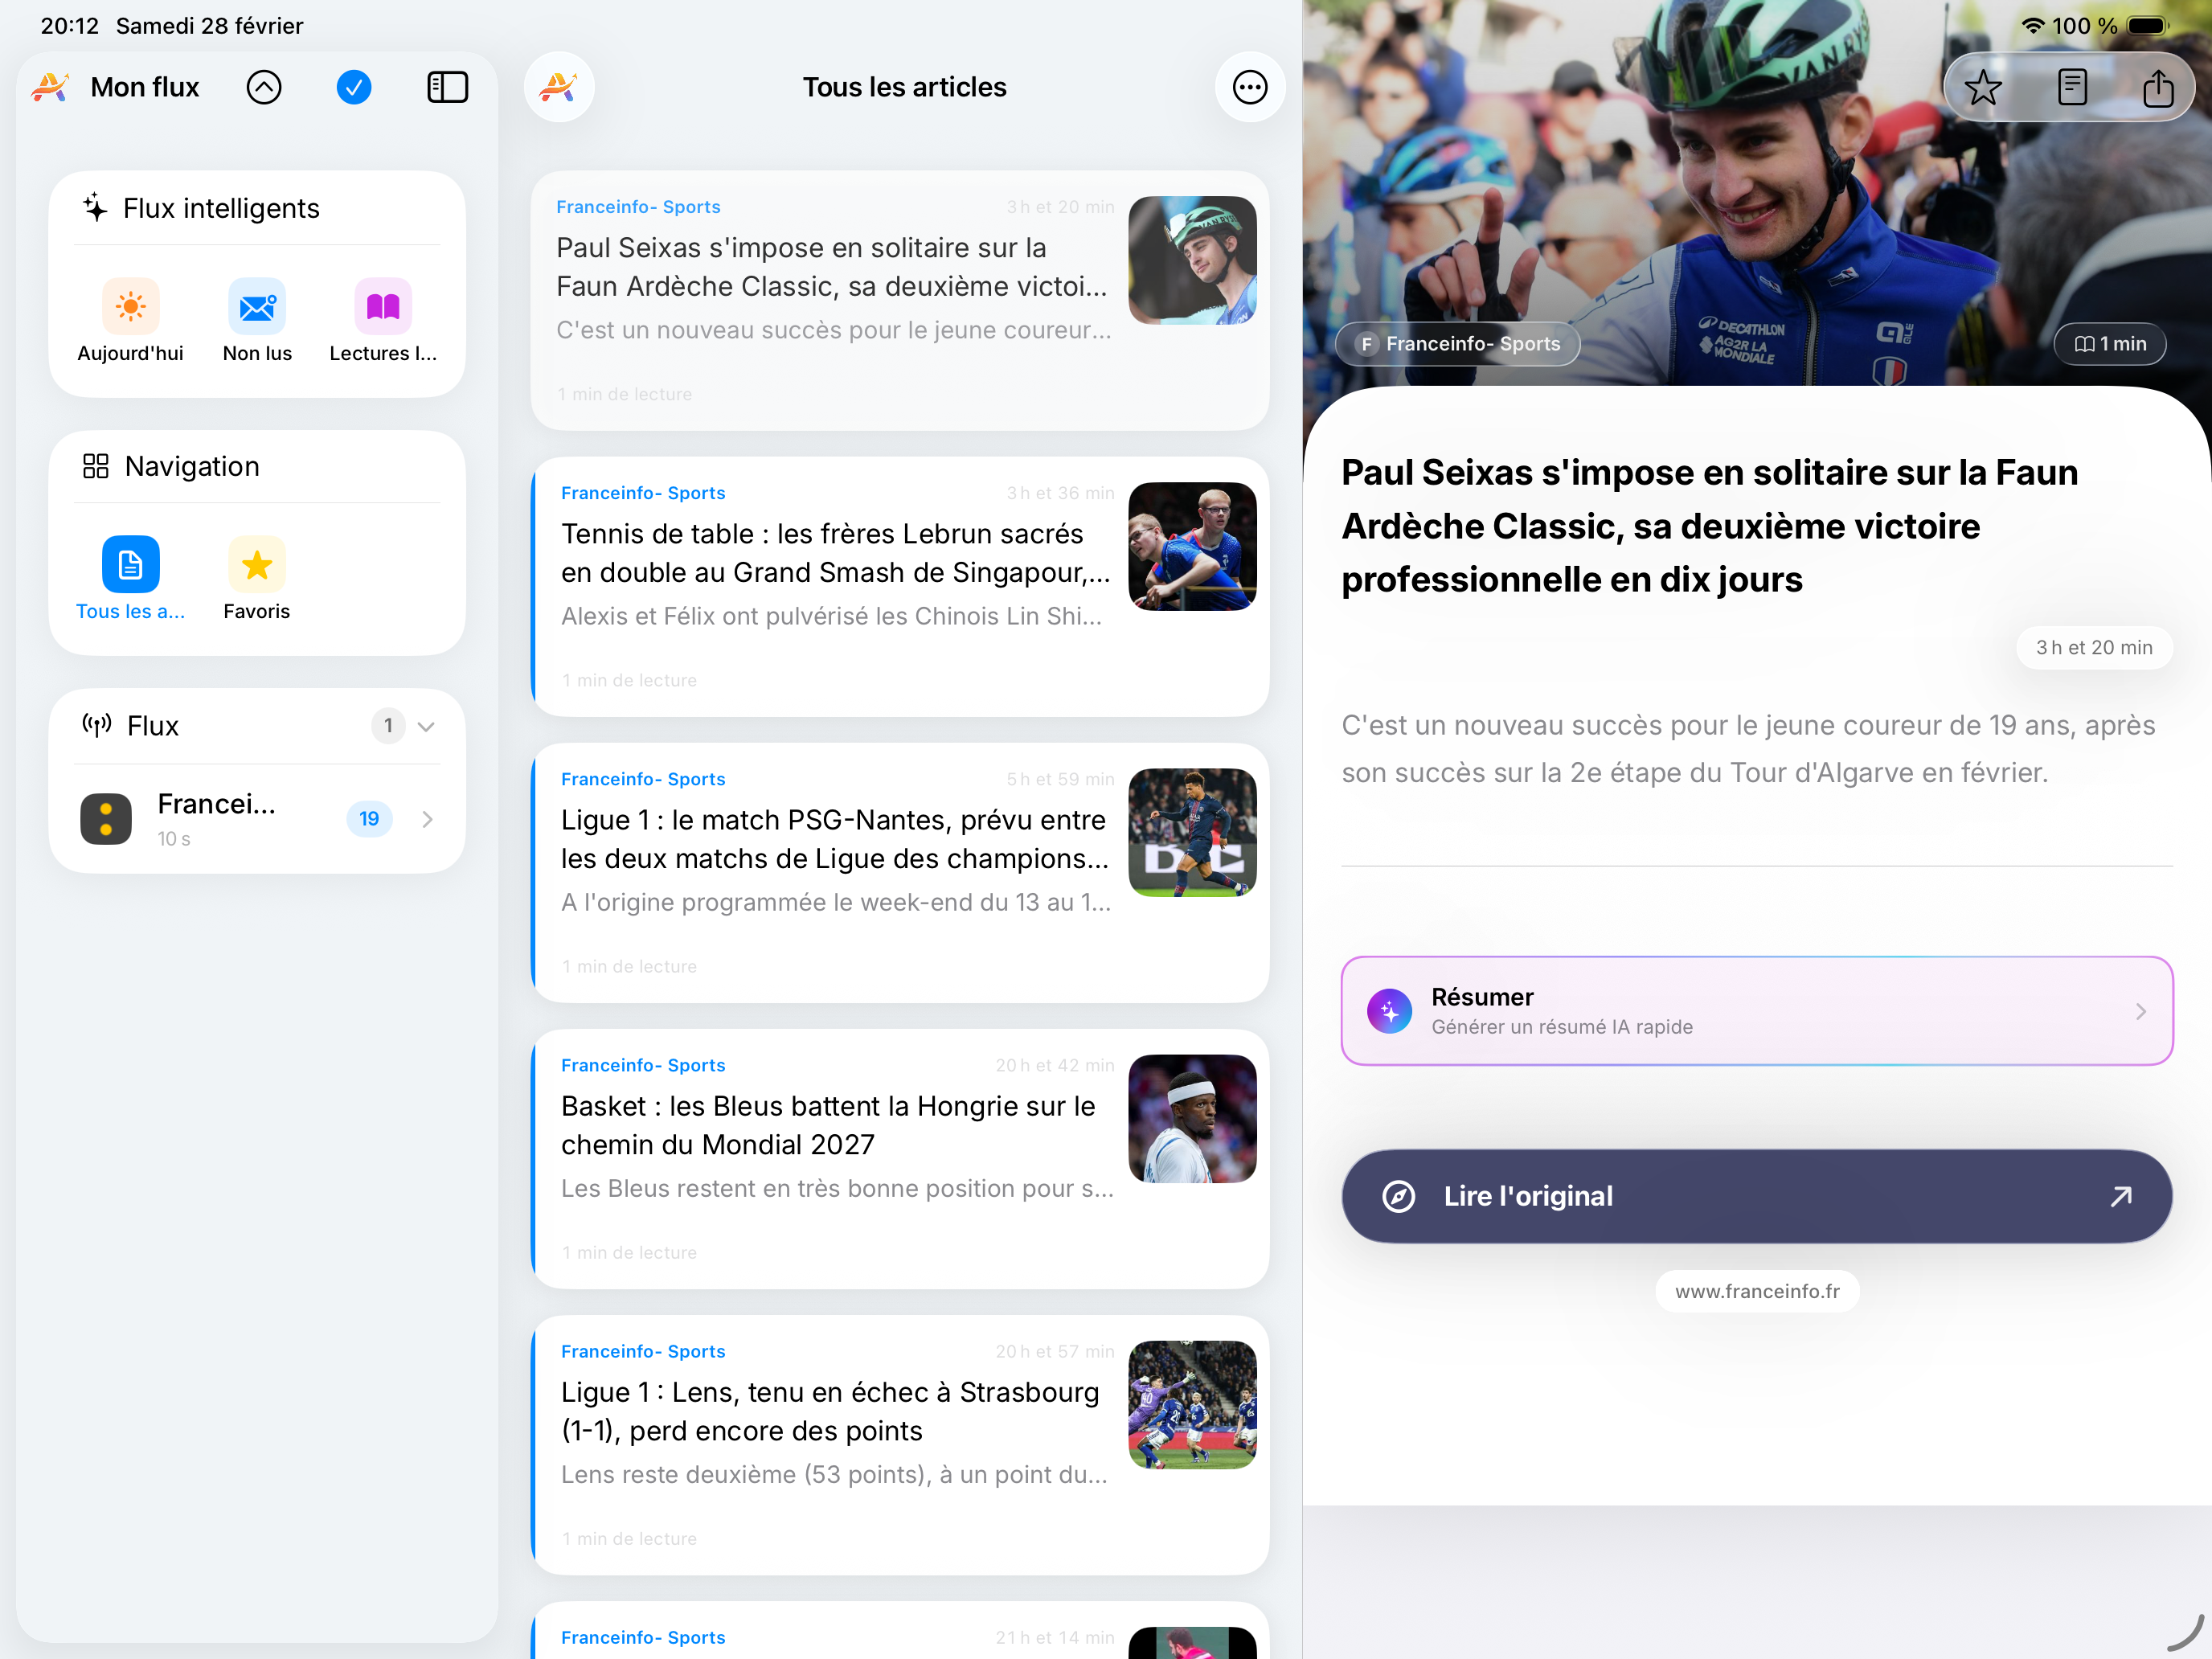Switch to reader view icon
This screenshot has width=2212, height=1659.
coord(2072,88)
